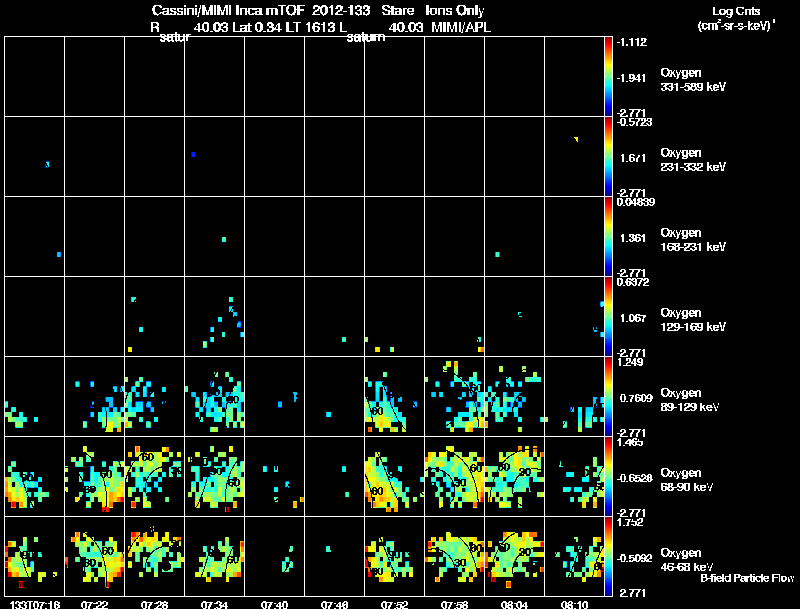Click the color bar beside Oxygen 331-589 keV
800x609 pixels.
pos(608,77)
